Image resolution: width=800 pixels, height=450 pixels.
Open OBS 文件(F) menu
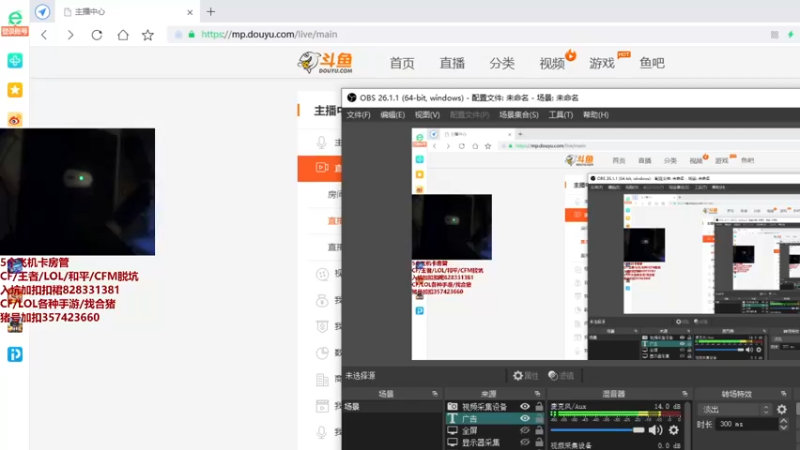[x=359, y=115]
